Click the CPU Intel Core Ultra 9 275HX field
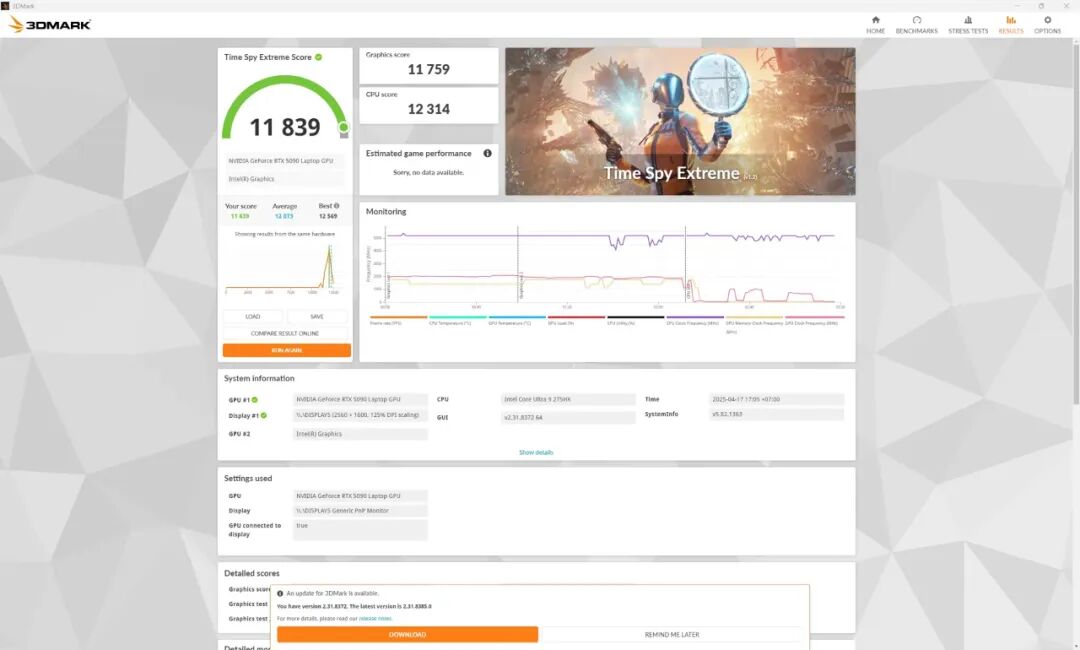1080x650 pixels. click(568, 399)
